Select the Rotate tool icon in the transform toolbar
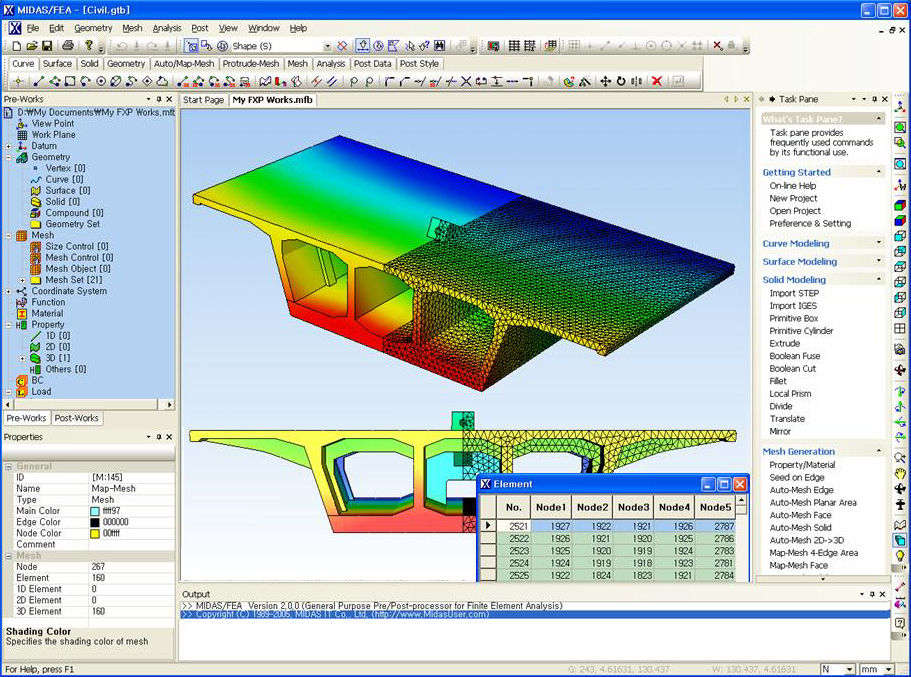The image size is (911, 677). click(x=621, y=84)
